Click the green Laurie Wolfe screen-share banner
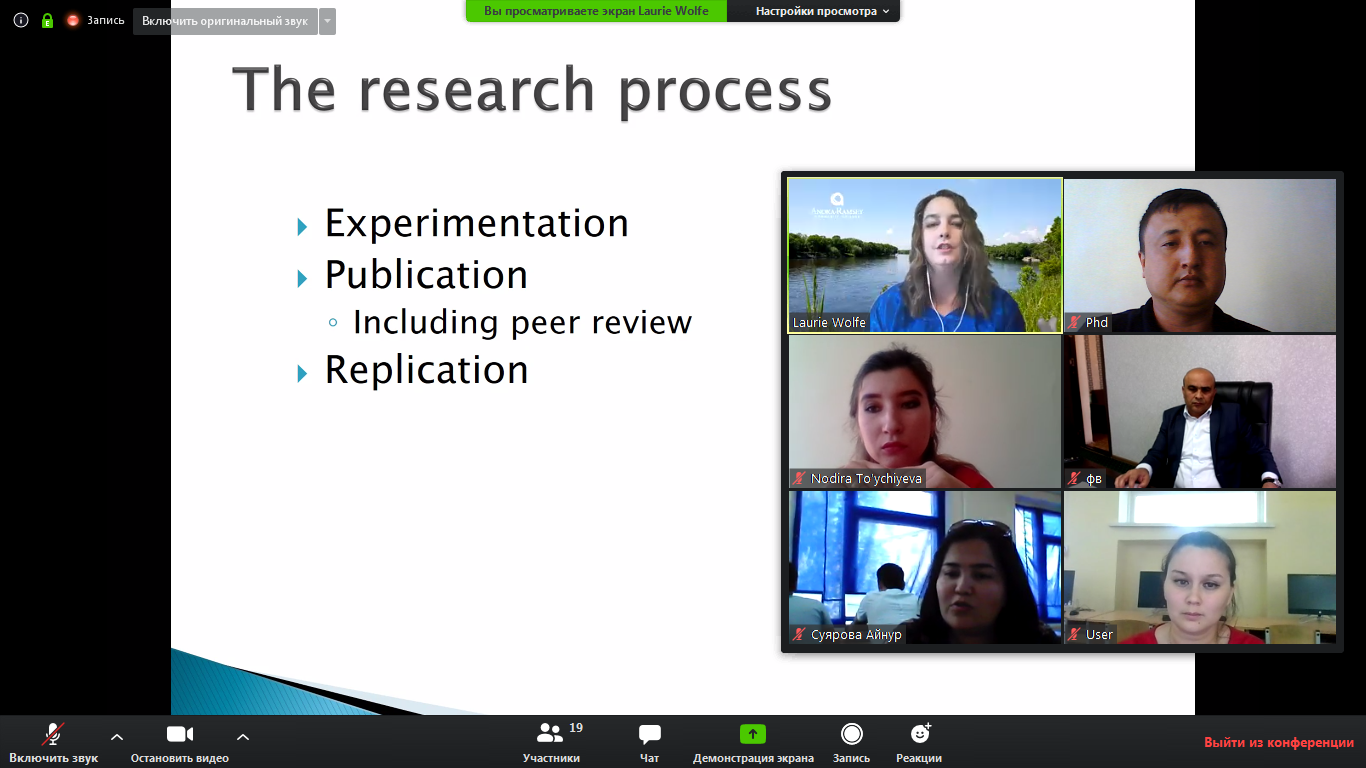The height and width of the screenshot is (768, 1366). (596, 11)
